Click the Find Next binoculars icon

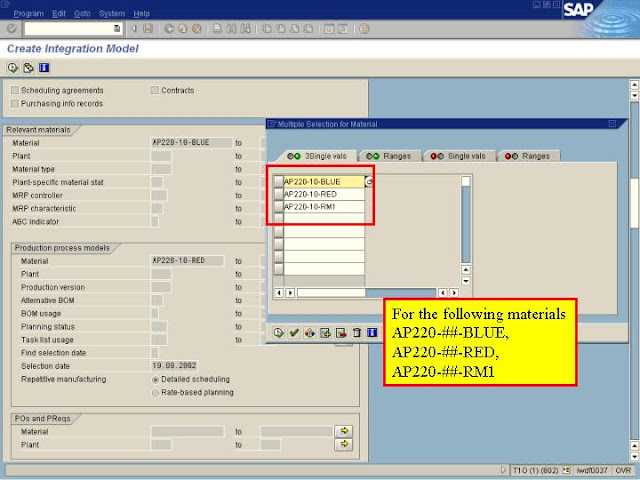[245, 29]
